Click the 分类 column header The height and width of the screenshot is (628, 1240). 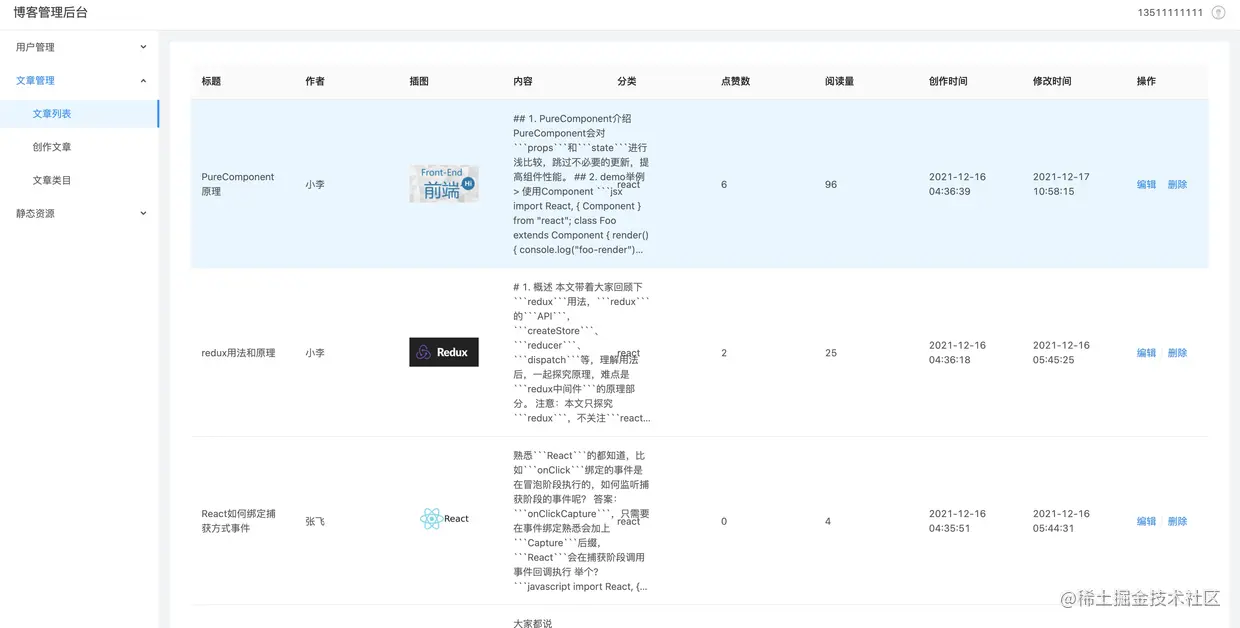[627, 81]
